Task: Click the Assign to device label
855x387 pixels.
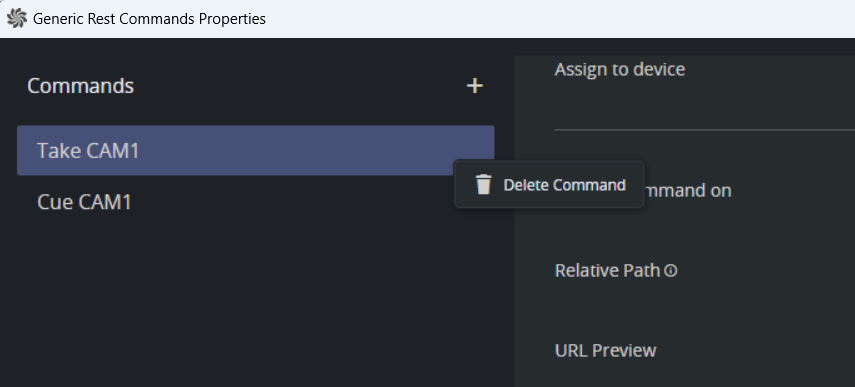Action: click(x=619, y=69)
